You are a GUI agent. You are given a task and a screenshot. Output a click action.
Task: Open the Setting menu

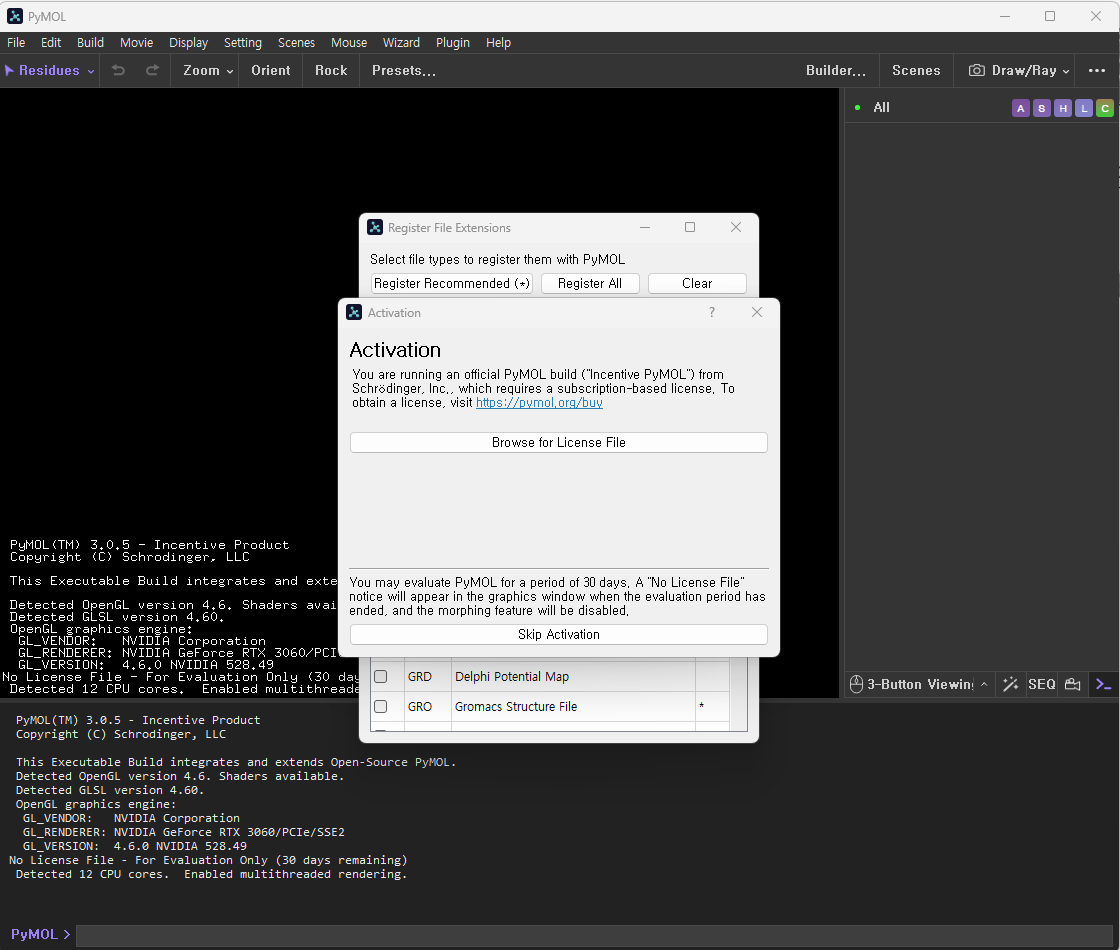[x=243, y=43]
